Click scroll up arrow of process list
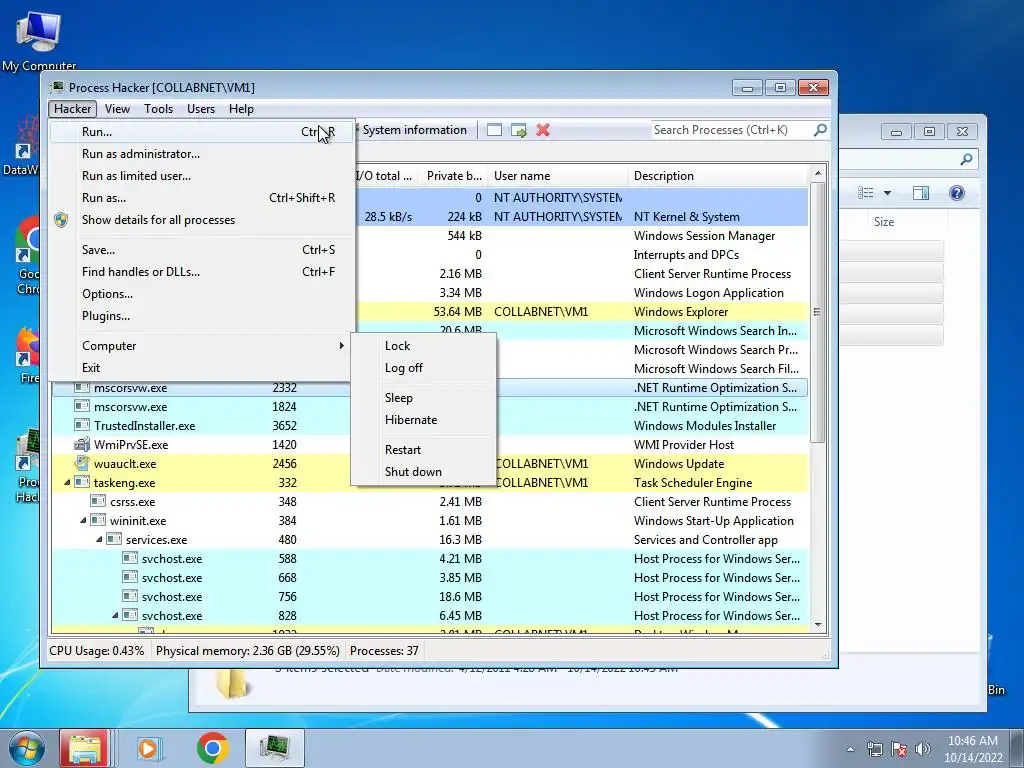This screenshot has width=1024, height=768. pyautogui.click(x=817, y=174)
